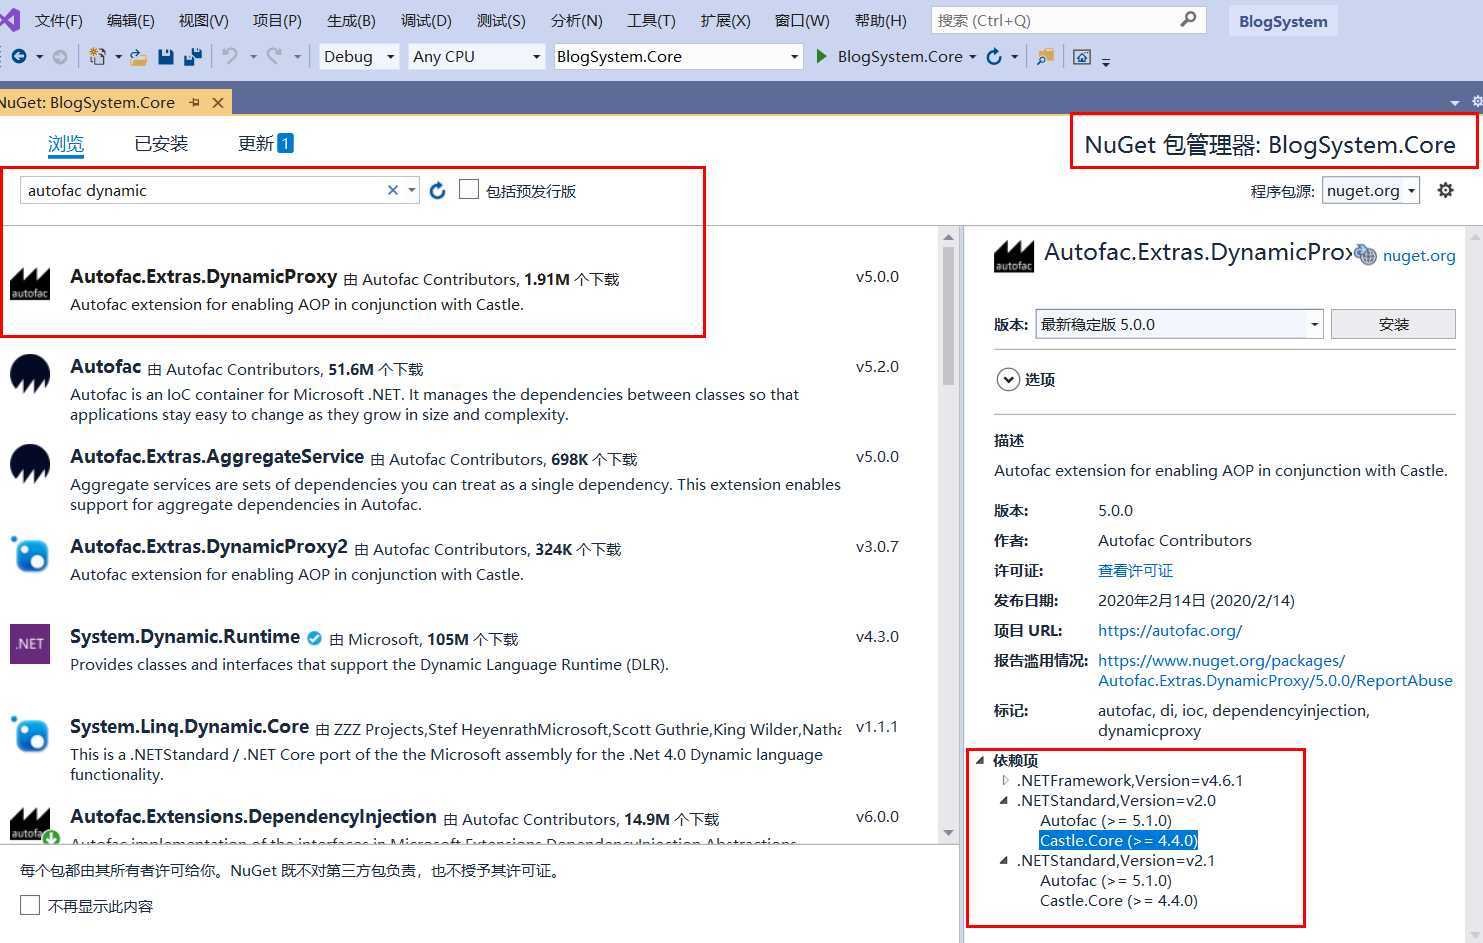Select the Autofac.Extras.DynamicProxy package row
Image resolution: width=1483 pixels, height=943 pixels.
click(x=470, y=289)
